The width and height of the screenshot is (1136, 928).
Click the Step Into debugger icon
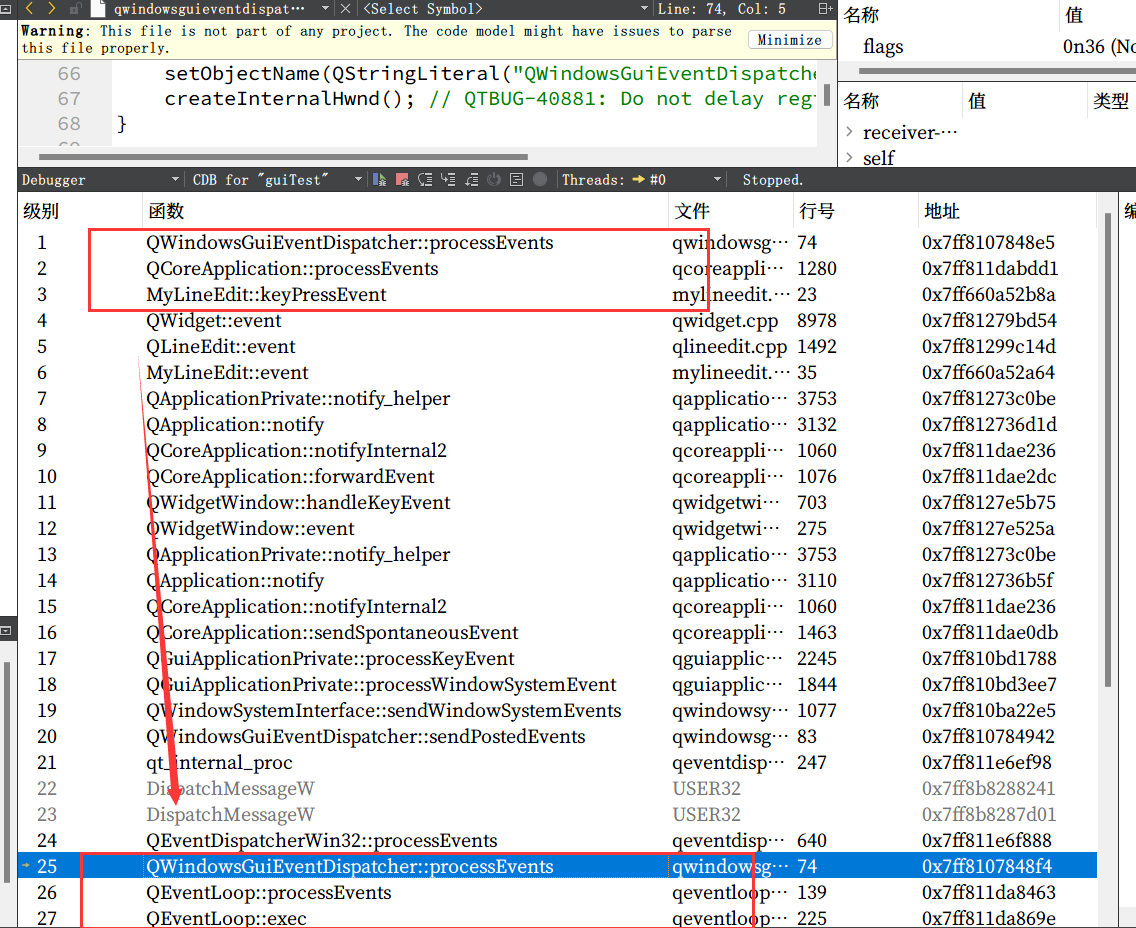pos(448,180)
